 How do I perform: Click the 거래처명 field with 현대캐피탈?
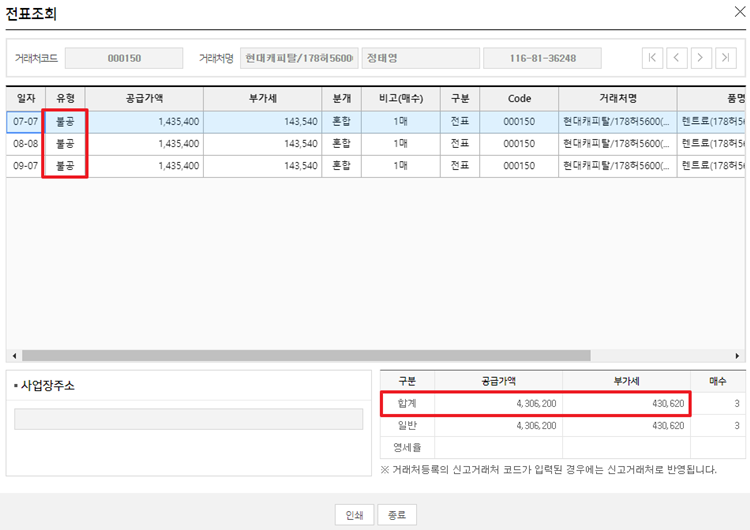click(299, 58)
